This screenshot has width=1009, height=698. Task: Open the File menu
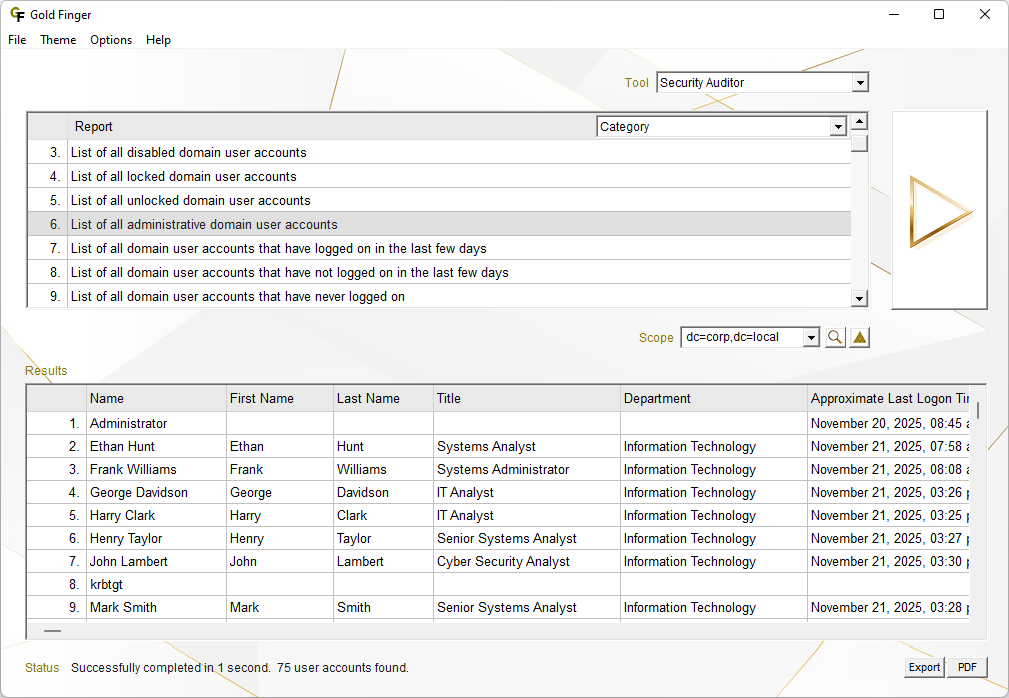(17, 40)
